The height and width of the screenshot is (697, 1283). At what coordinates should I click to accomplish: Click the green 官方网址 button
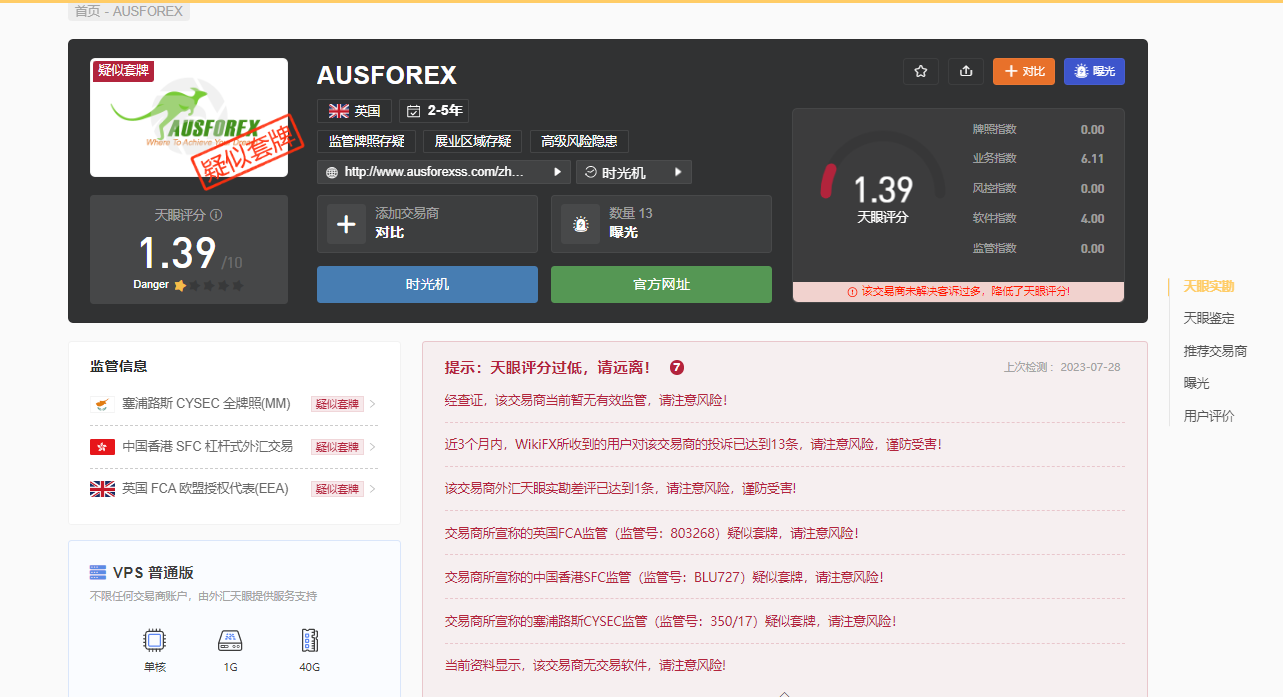[x=661, y=284]
